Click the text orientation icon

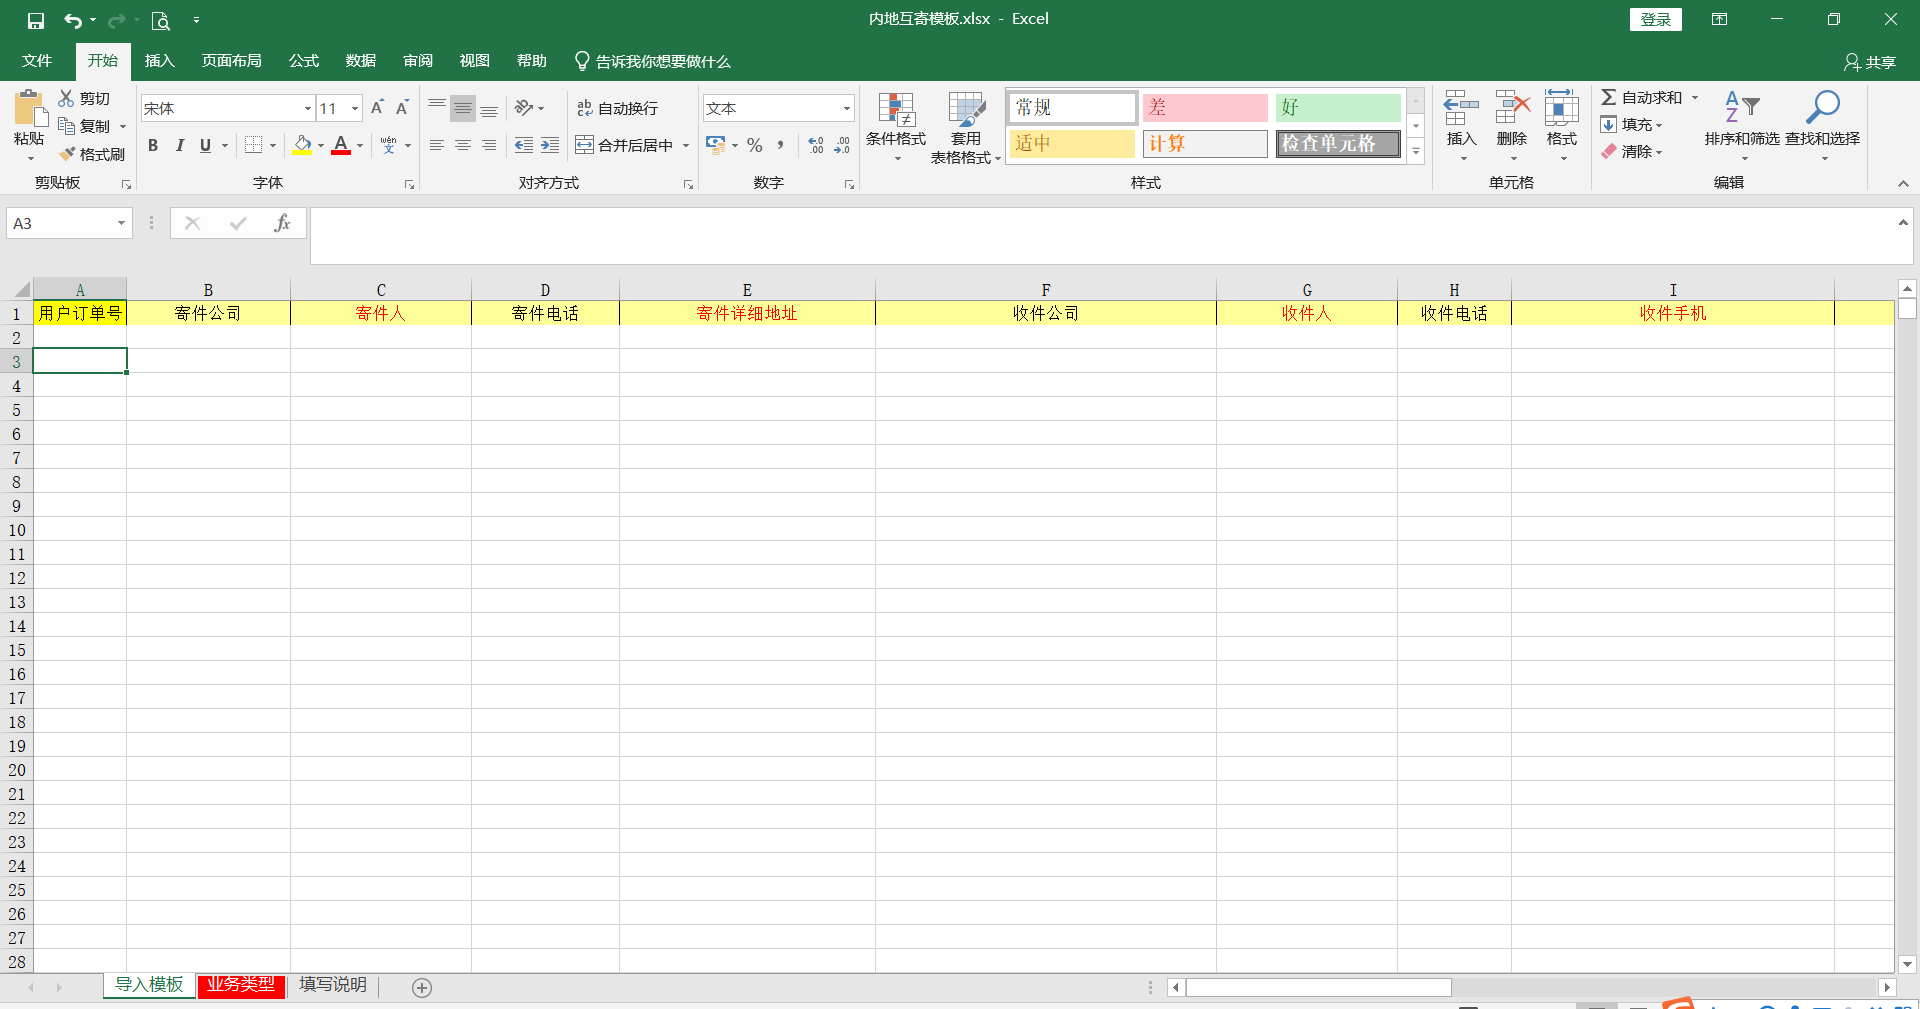525,108
